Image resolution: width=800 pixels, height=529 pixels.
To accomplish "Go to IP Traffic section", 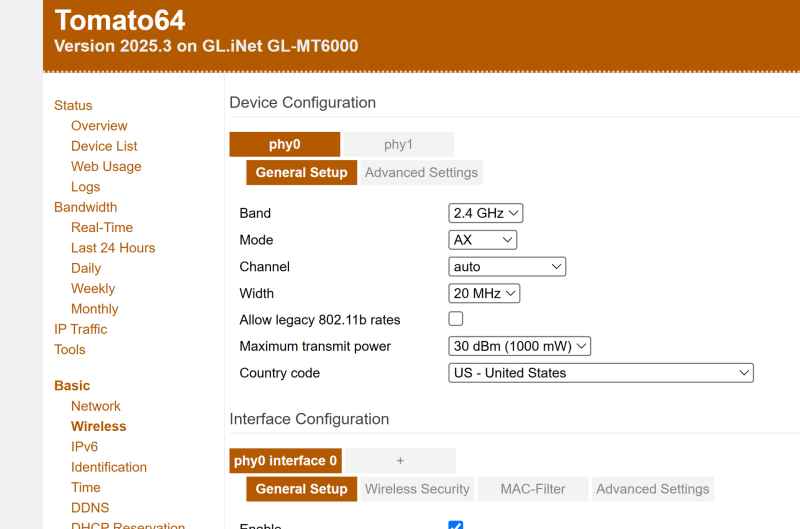I will point(81,330).
